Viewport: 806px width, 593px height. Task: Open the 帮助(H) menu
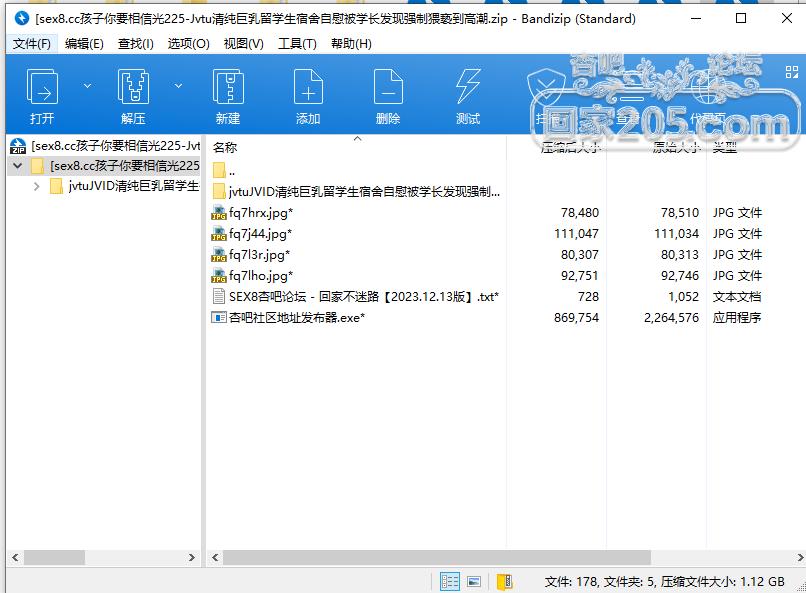(x=351, y=44)
